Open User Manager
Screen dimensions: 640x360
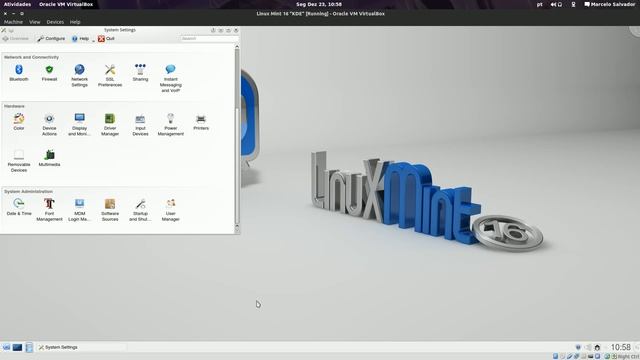171,210
